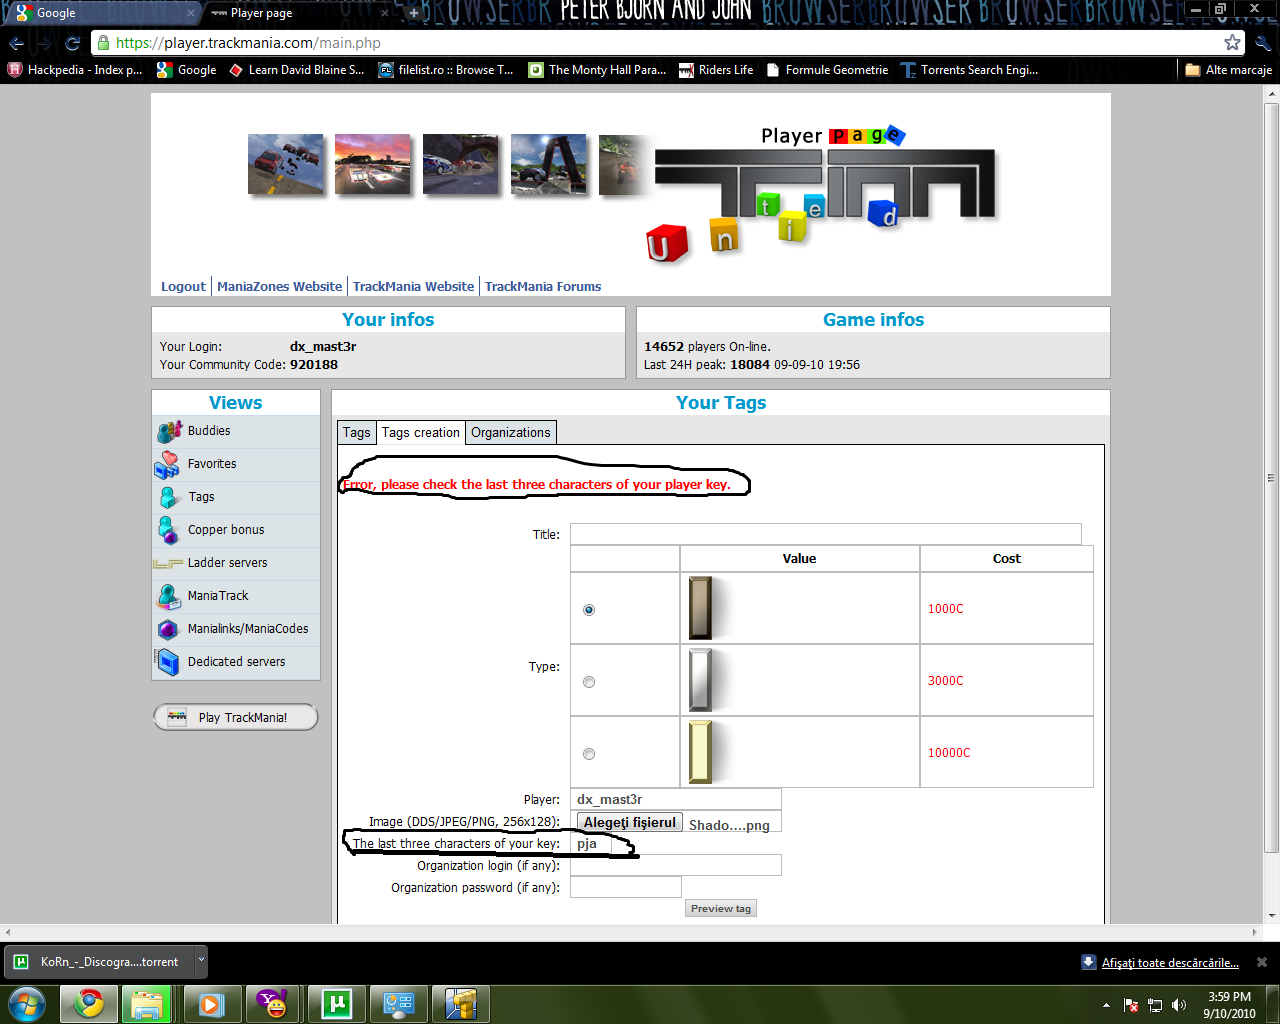Viewport: 1280px width, 1024px height.
Task: Open the Organizations tab
Action: click(511, 433)
